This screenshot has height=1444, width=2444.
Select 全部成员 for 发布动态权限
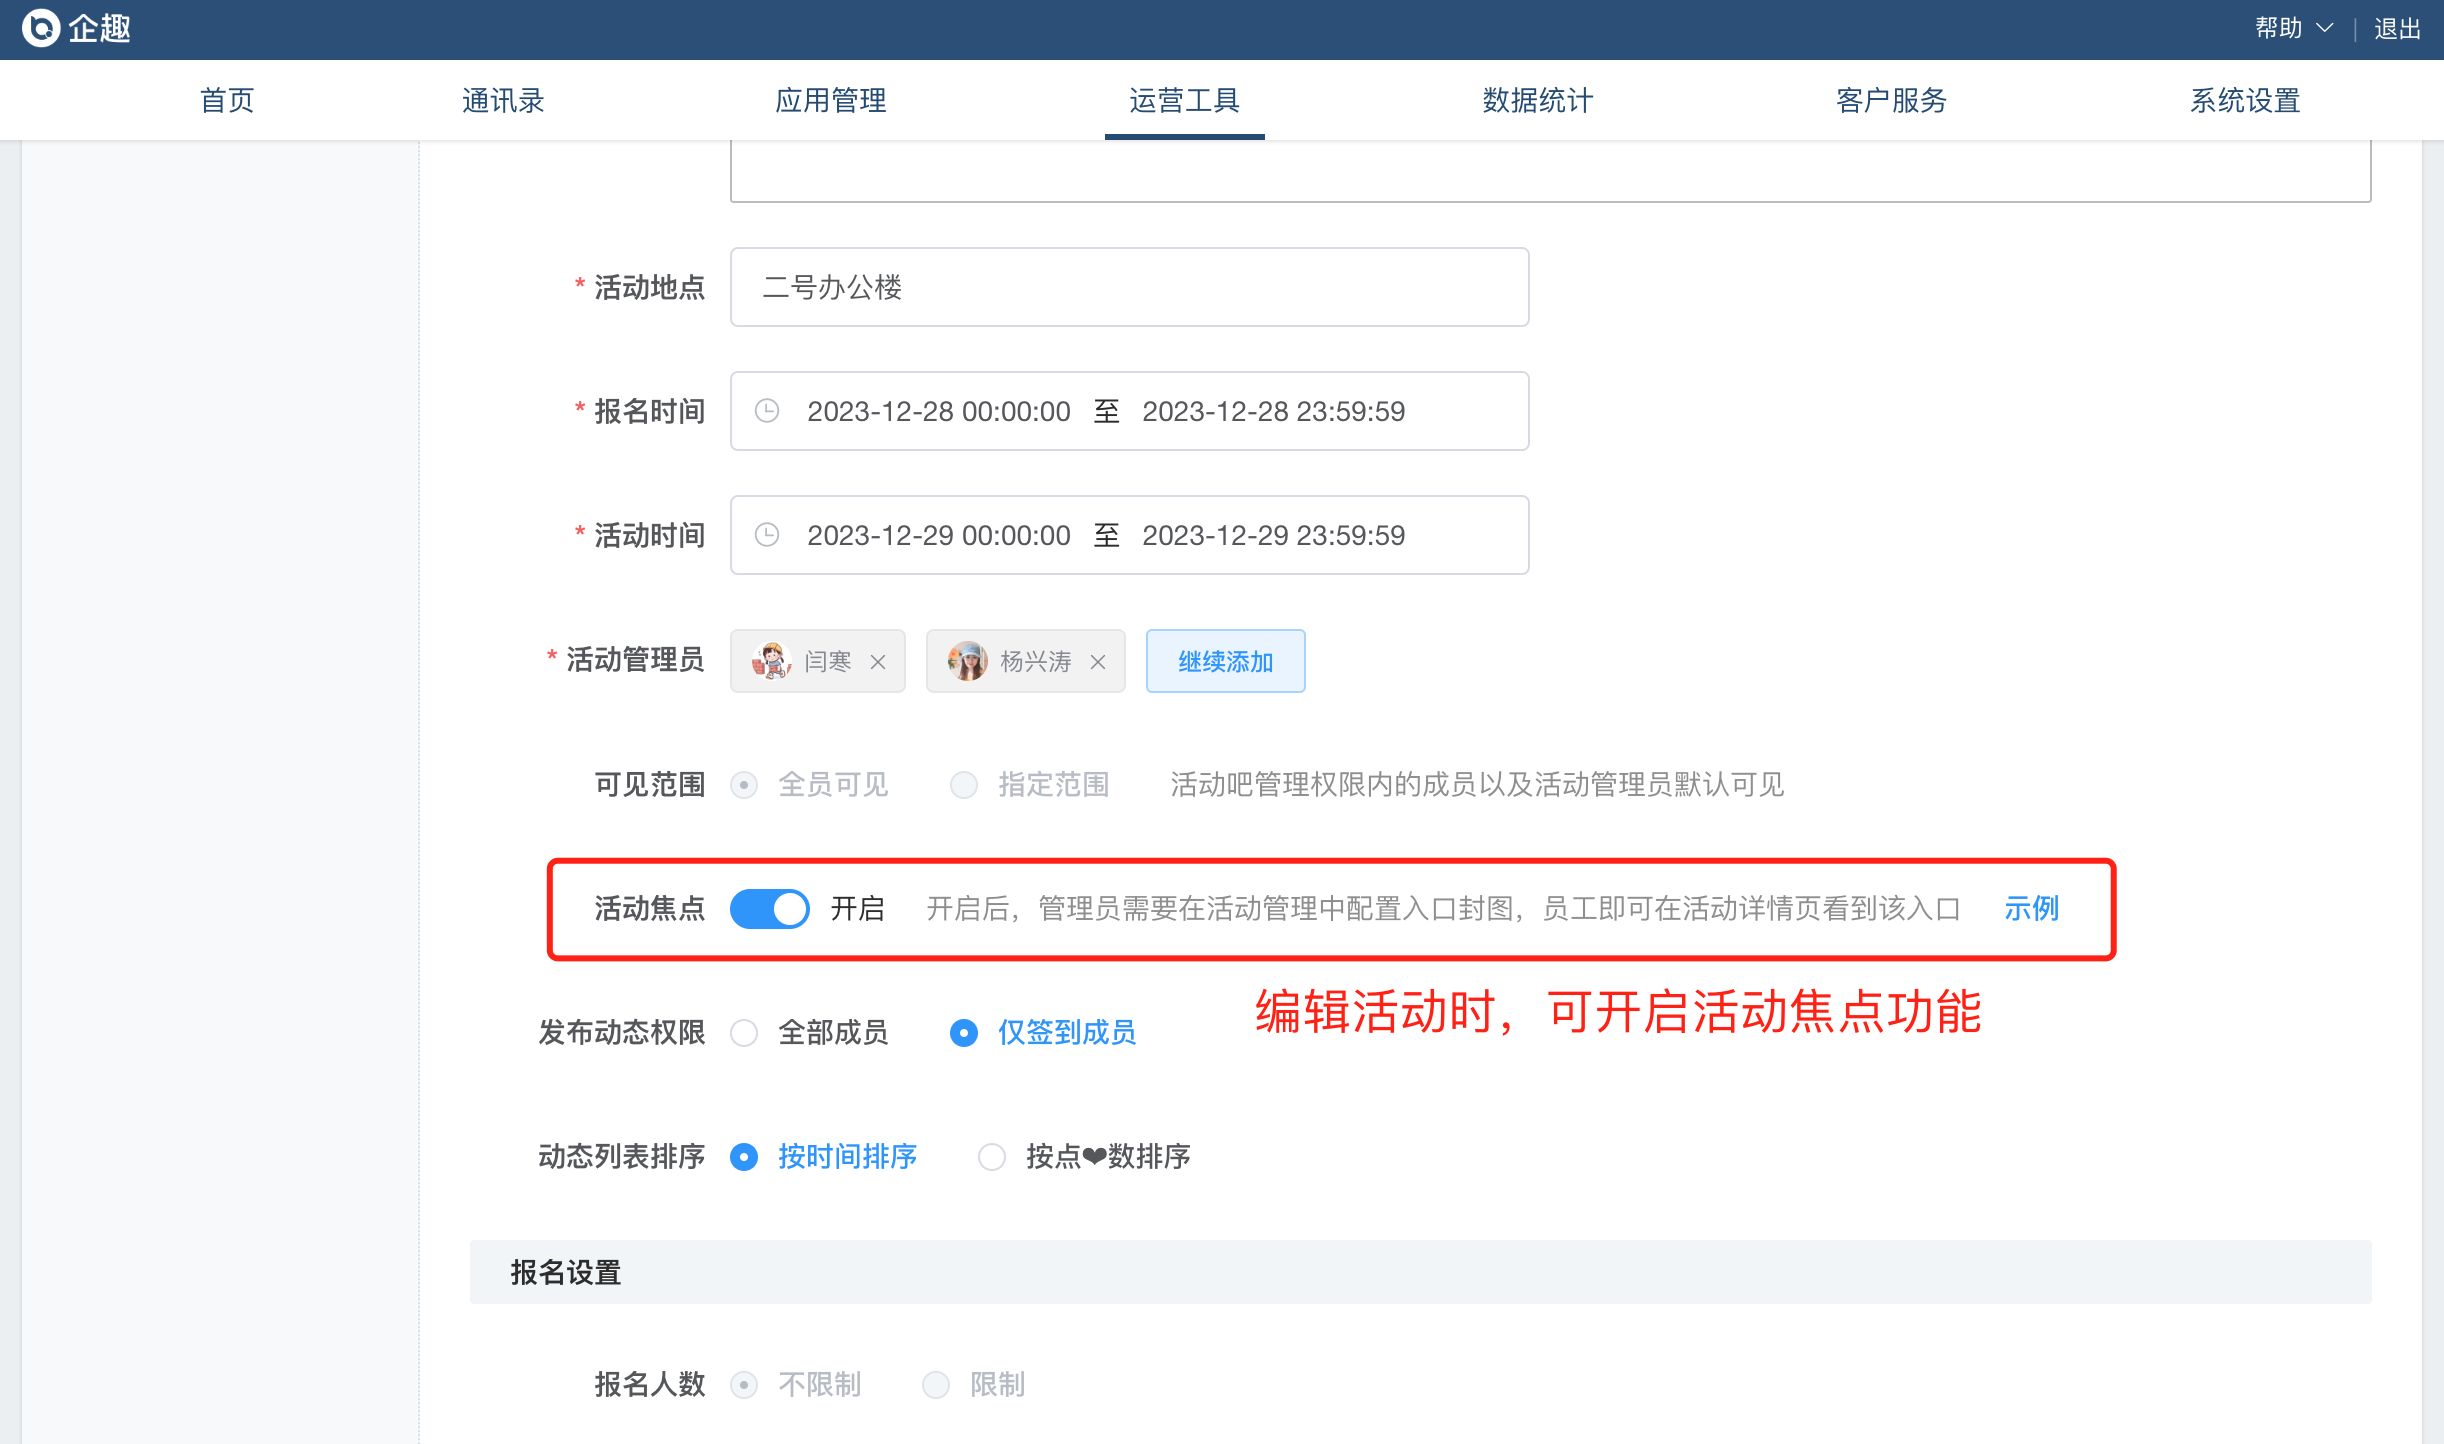(745, 1033)
